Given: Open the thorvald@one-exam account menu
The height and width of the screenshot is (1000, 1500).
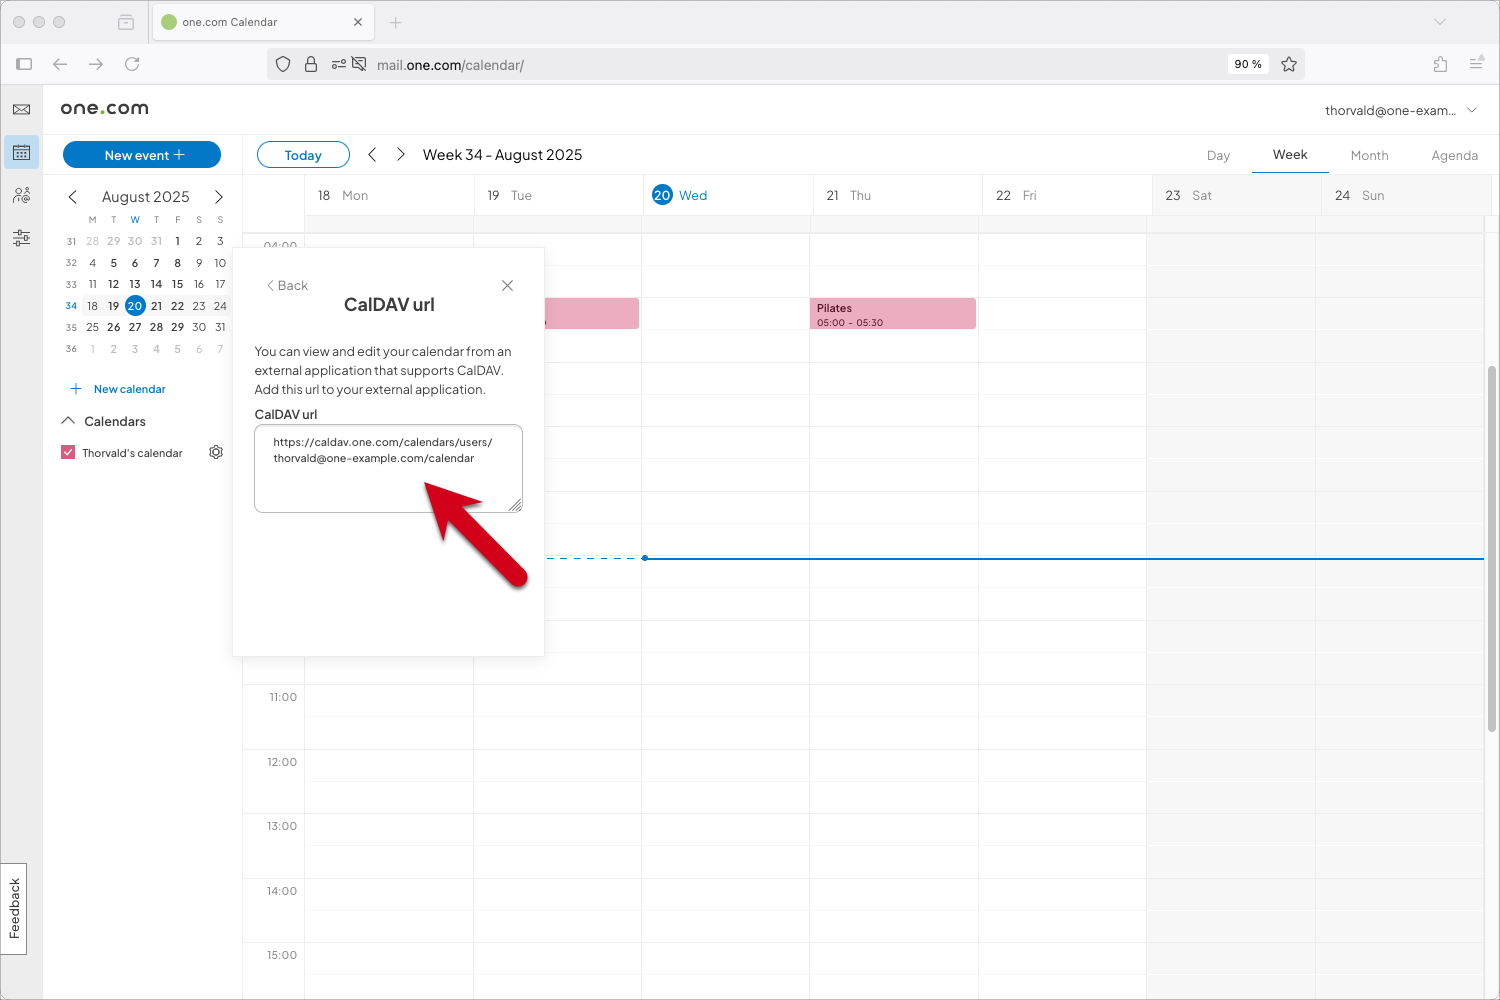Looking at the screenshot, I should (x=1399, y=110).
